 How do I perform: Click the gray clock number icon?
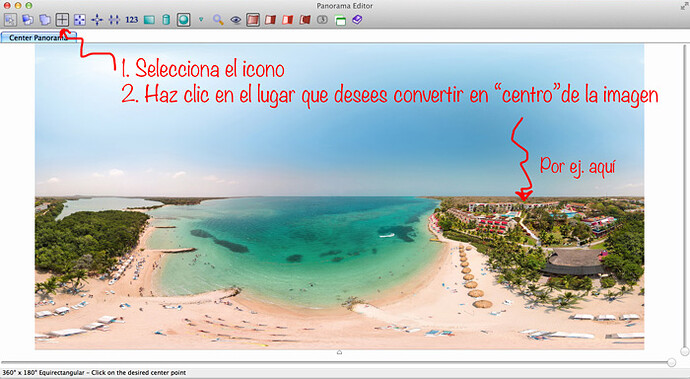pyautogui.click(x=323, y=20)
